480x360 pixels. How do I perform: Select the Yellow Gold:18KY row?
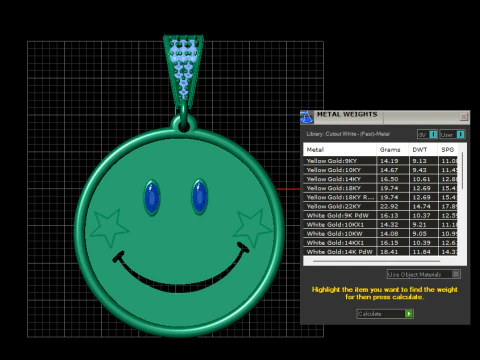point(380,188)
